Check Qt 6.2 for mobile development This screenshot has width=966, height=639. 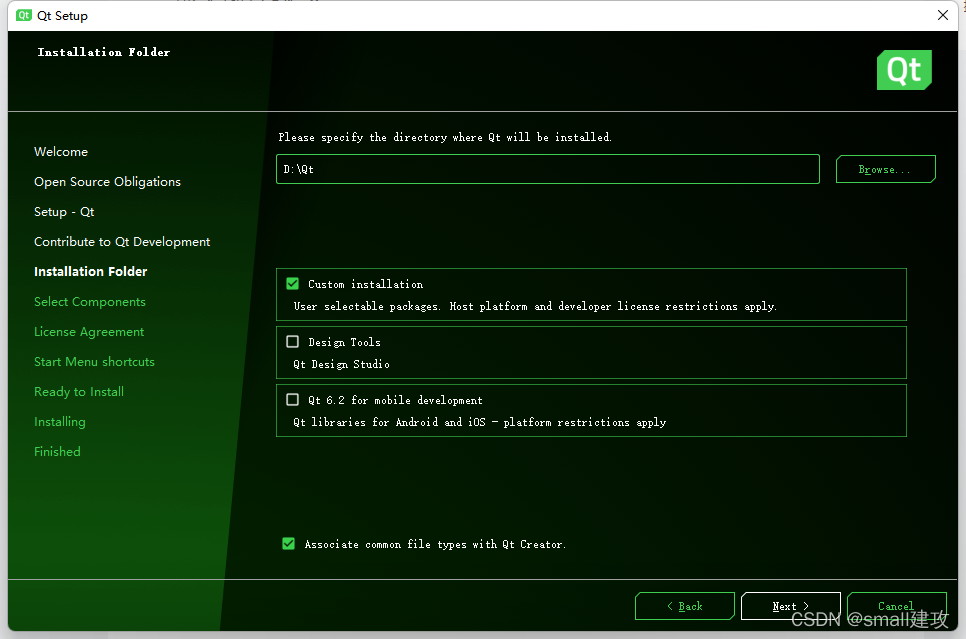point(293,399)
